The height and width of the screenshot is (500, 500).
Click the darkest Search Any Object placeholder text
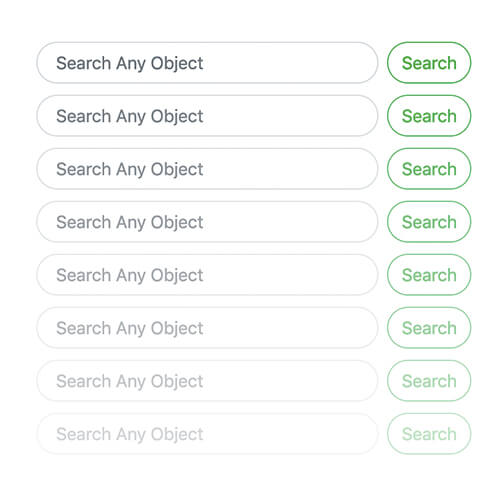coord(130,63)
